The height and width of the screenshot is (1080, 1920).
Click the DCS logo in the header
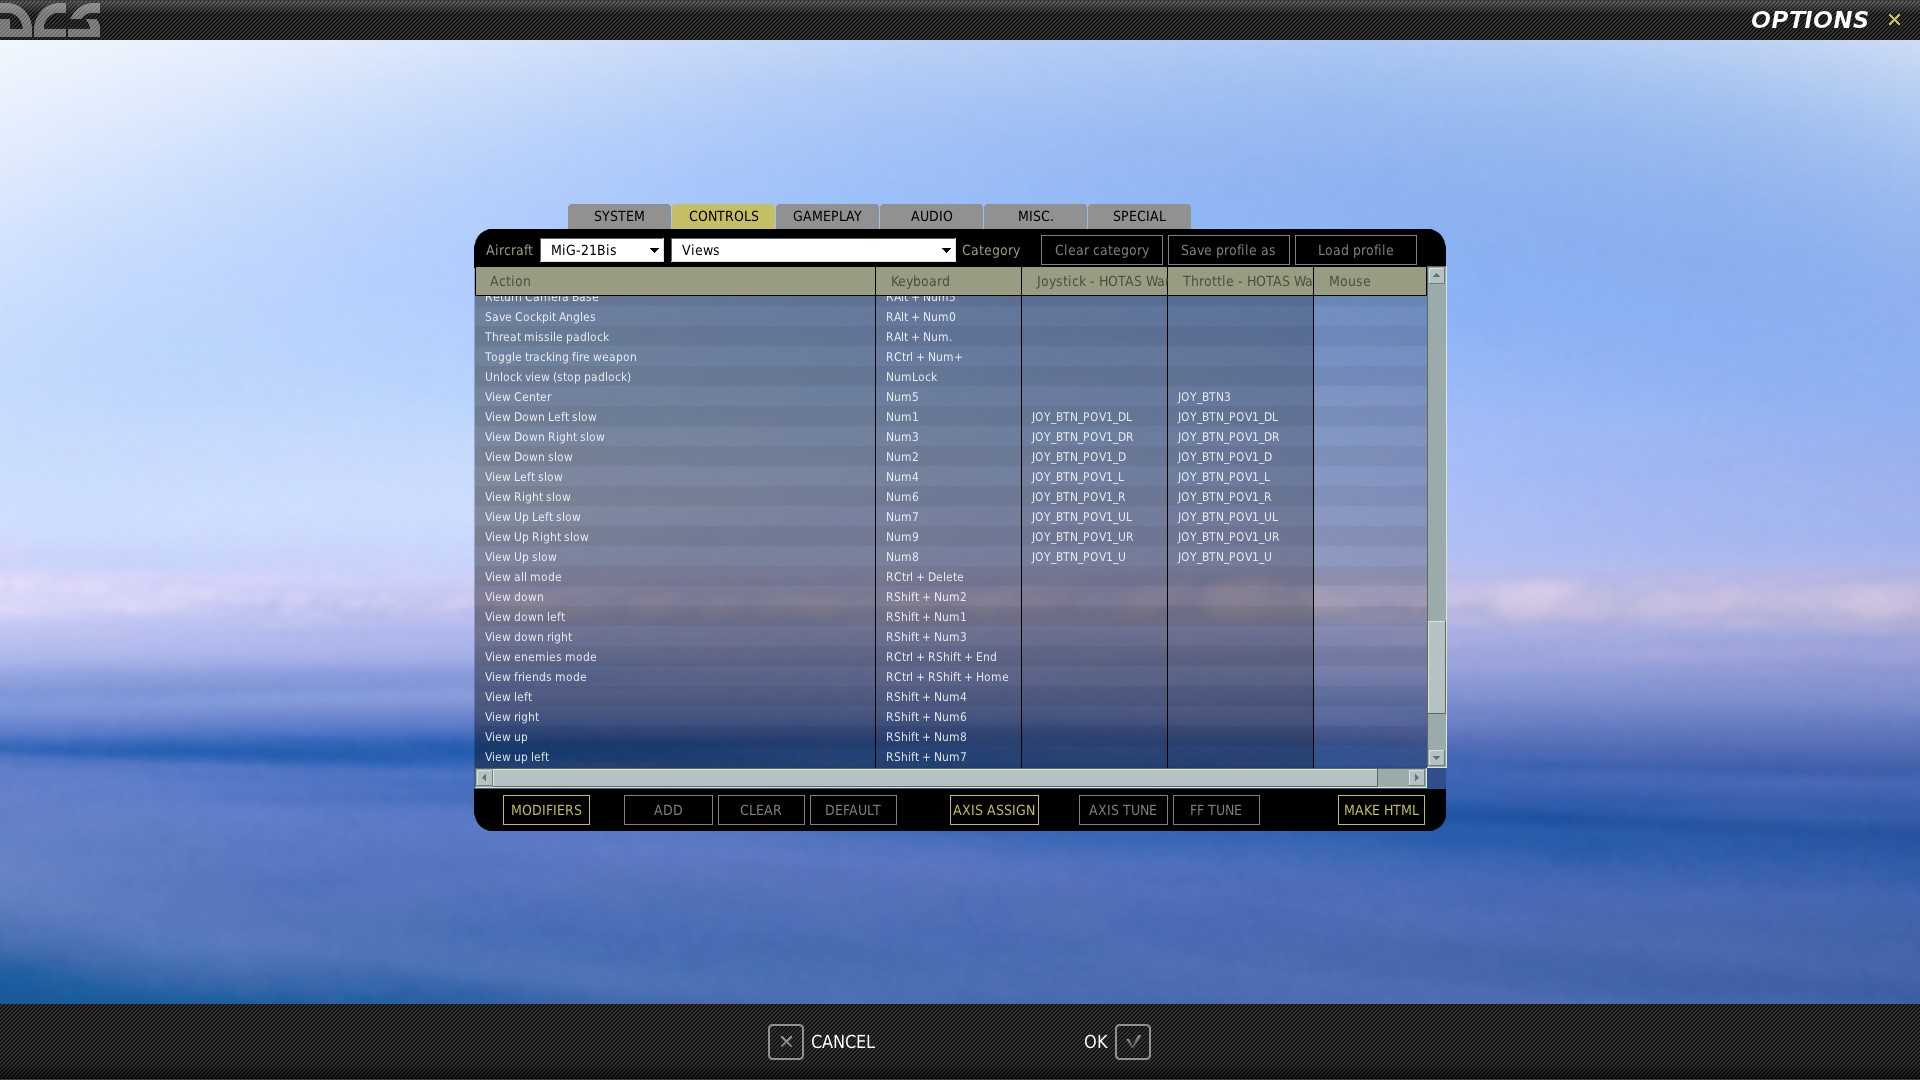tap(50, 19)
